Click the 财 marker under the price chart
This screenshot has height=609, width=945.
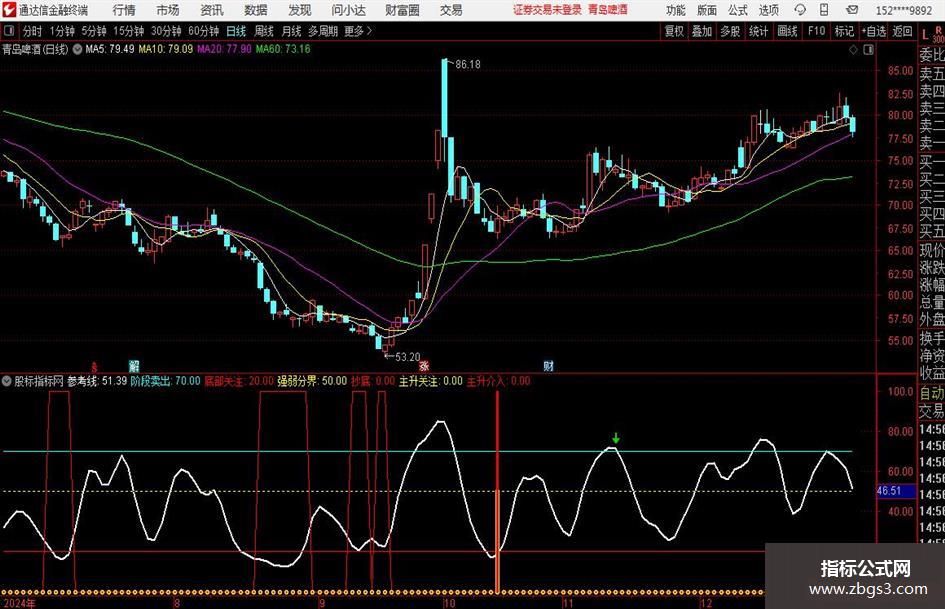(548, 365)
